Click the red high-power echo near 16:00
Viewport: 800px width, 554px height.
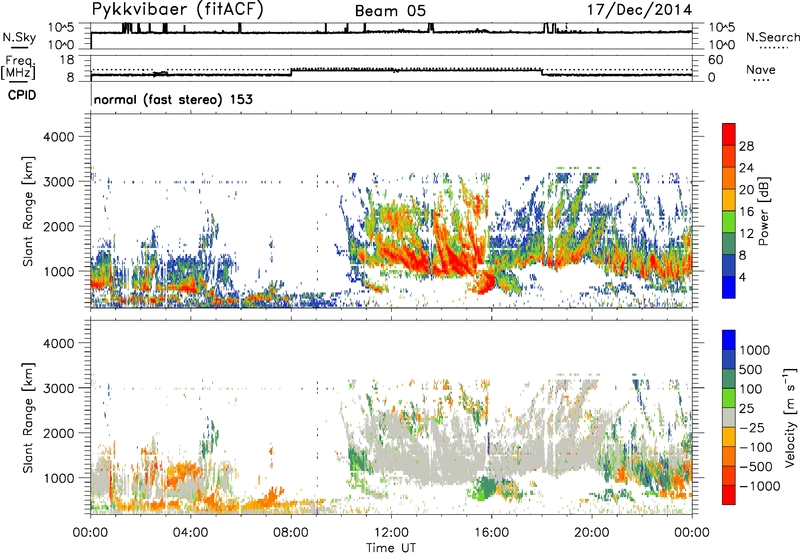483,282
